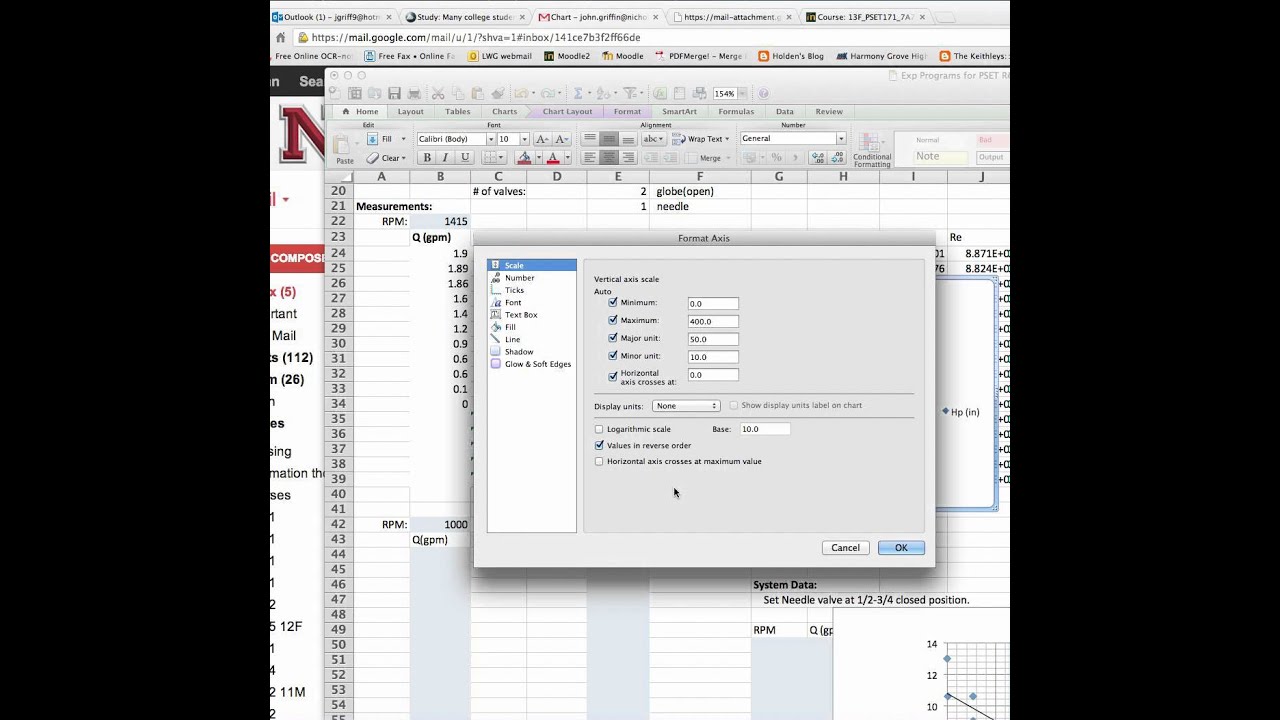Open Holden's Blog bookmark

(x=791, y=56)
